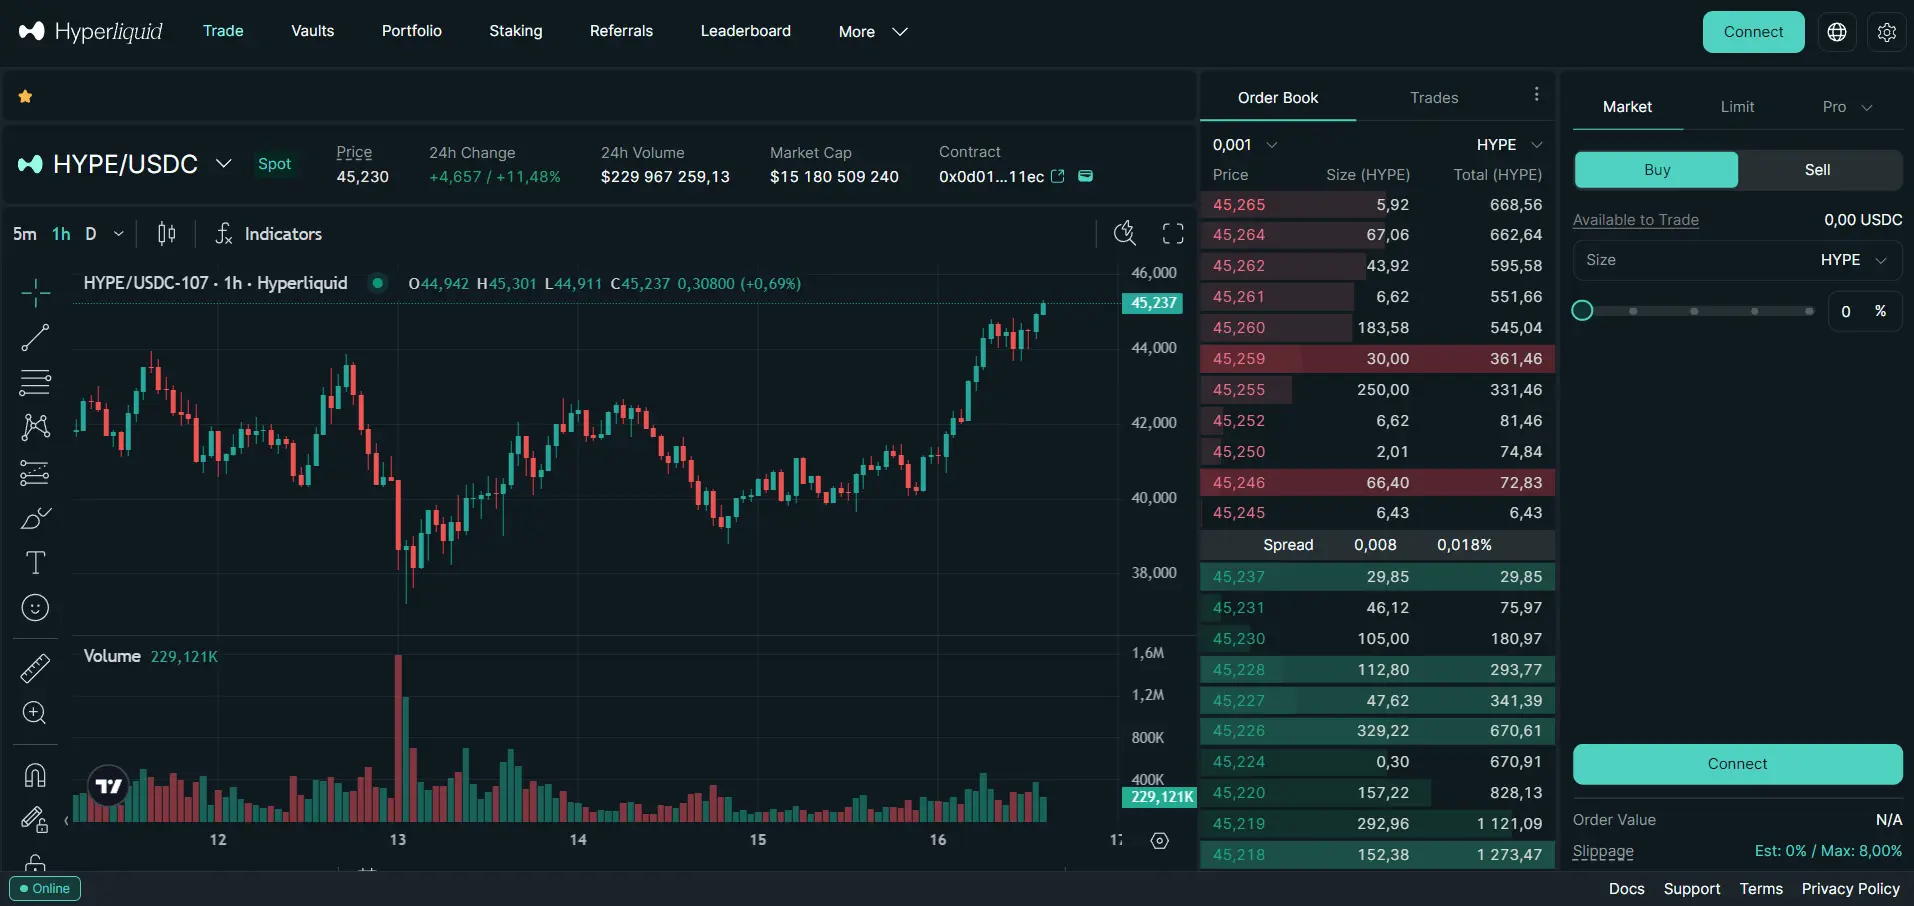The height and width of the screenshot is (906, 1914).
Task: Click the size percentage slider handle
Action: pos(1582,311)
